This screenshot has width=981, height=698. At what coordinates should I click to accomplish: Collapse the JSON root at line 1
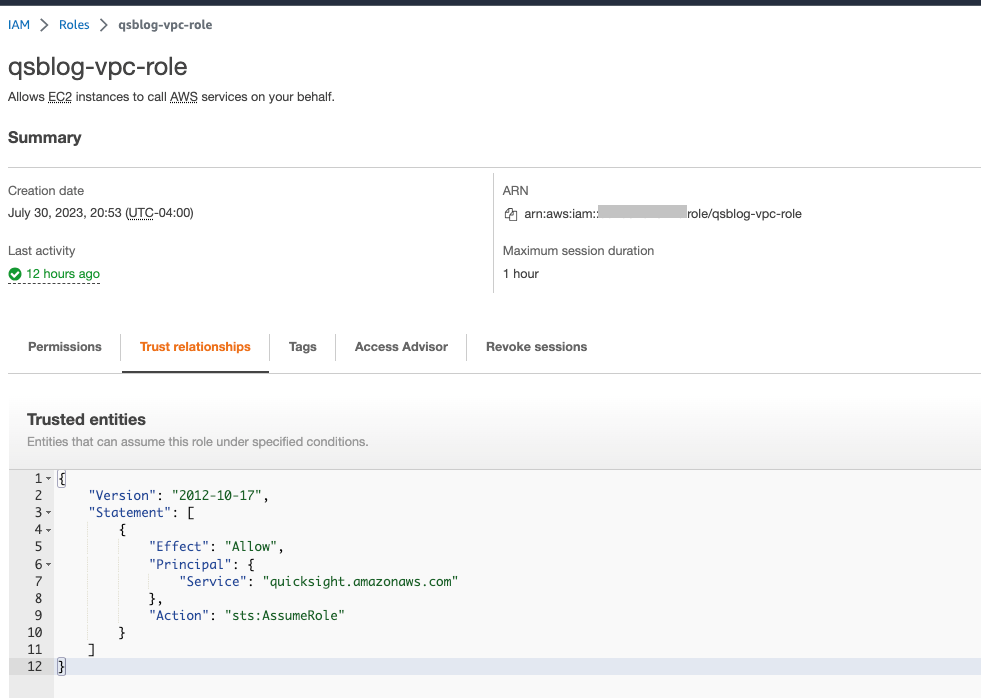(49, 479)
